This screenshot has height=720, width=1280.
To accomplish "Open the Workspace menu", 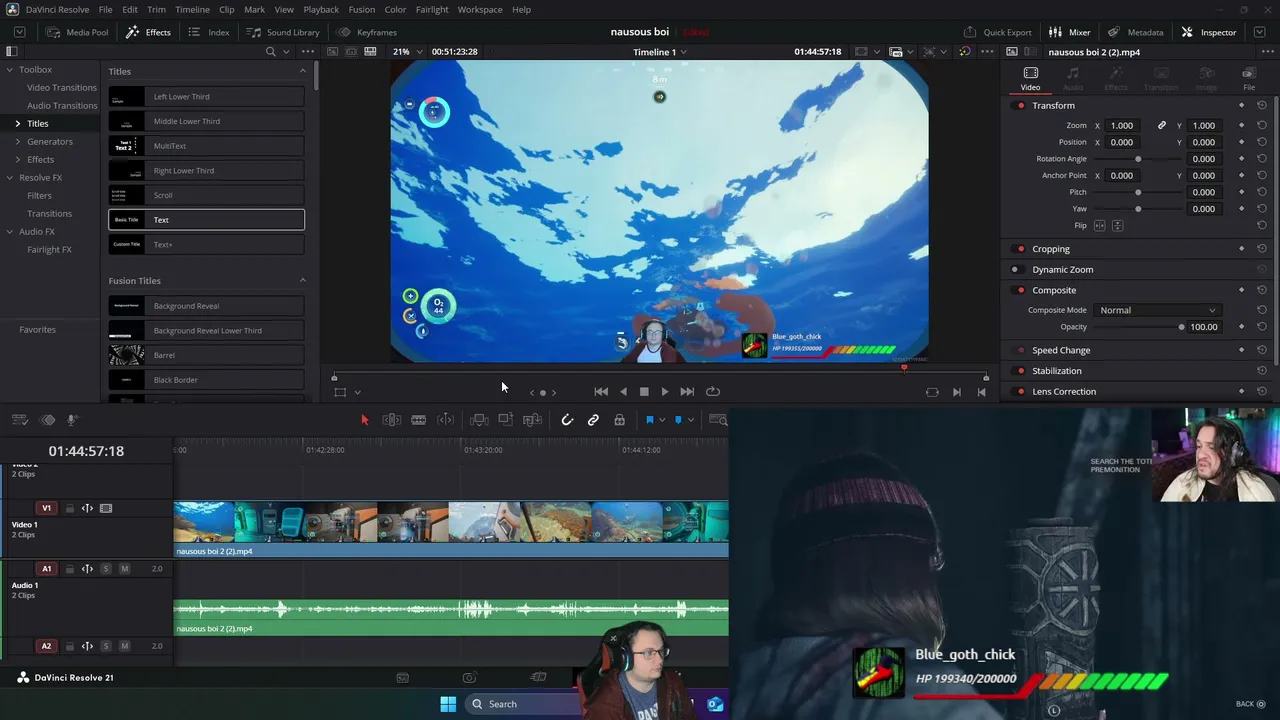I will click(480, 10).
